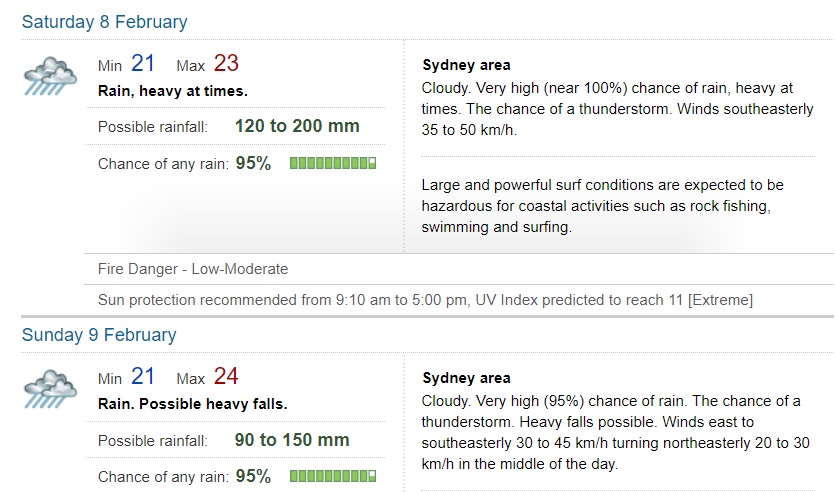The width and height of the screenshot is (835, 493).
Task: Click the Sun protection UV Index line
Action: coord(425,299)
